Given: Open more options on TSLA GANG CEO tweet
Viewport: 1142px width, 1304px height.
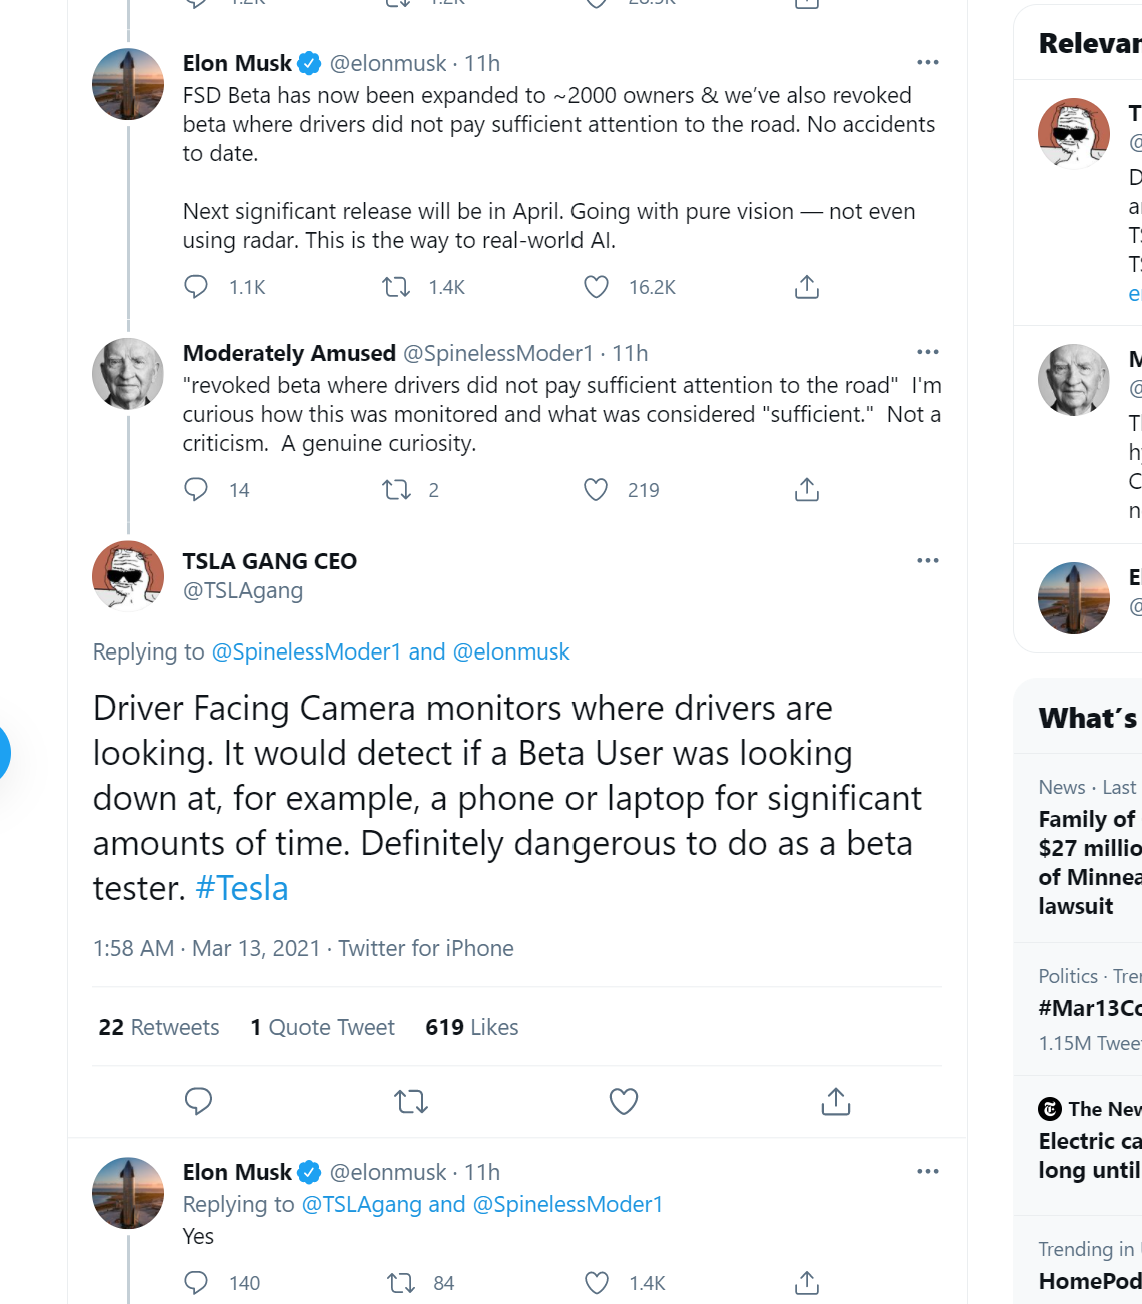Looking at the screenshot, I should (x=928, y=560).
